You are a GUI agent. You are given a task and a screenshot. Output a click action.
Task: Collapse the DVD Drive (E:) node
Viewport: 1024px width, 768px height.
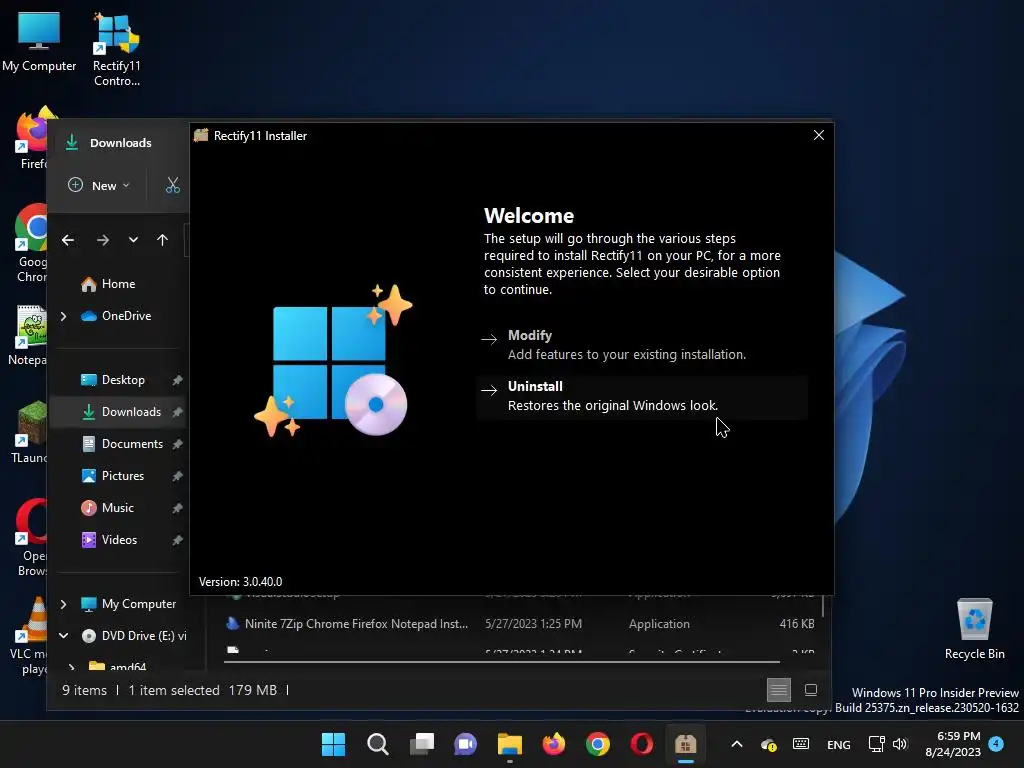coord(63,635)
